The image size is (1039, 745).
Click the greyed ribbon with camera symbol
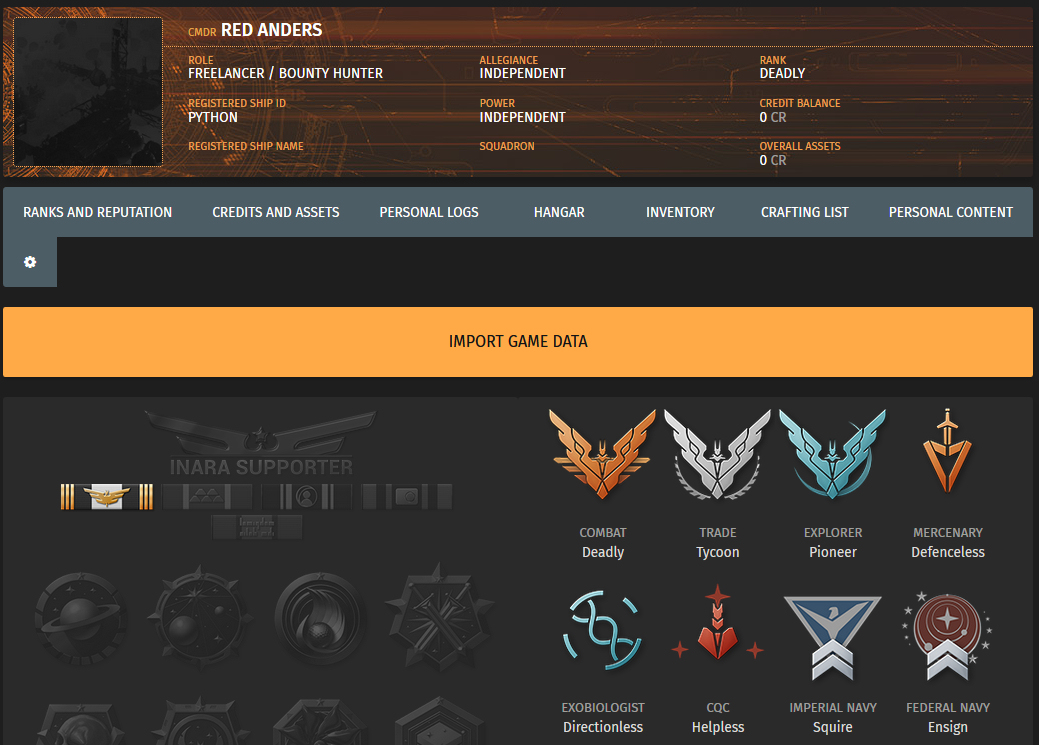click(x=406, y=496)
